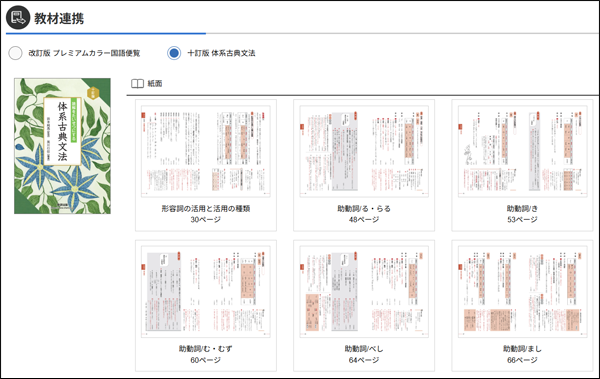Click the 教材連携 heading text

[59, 18]
